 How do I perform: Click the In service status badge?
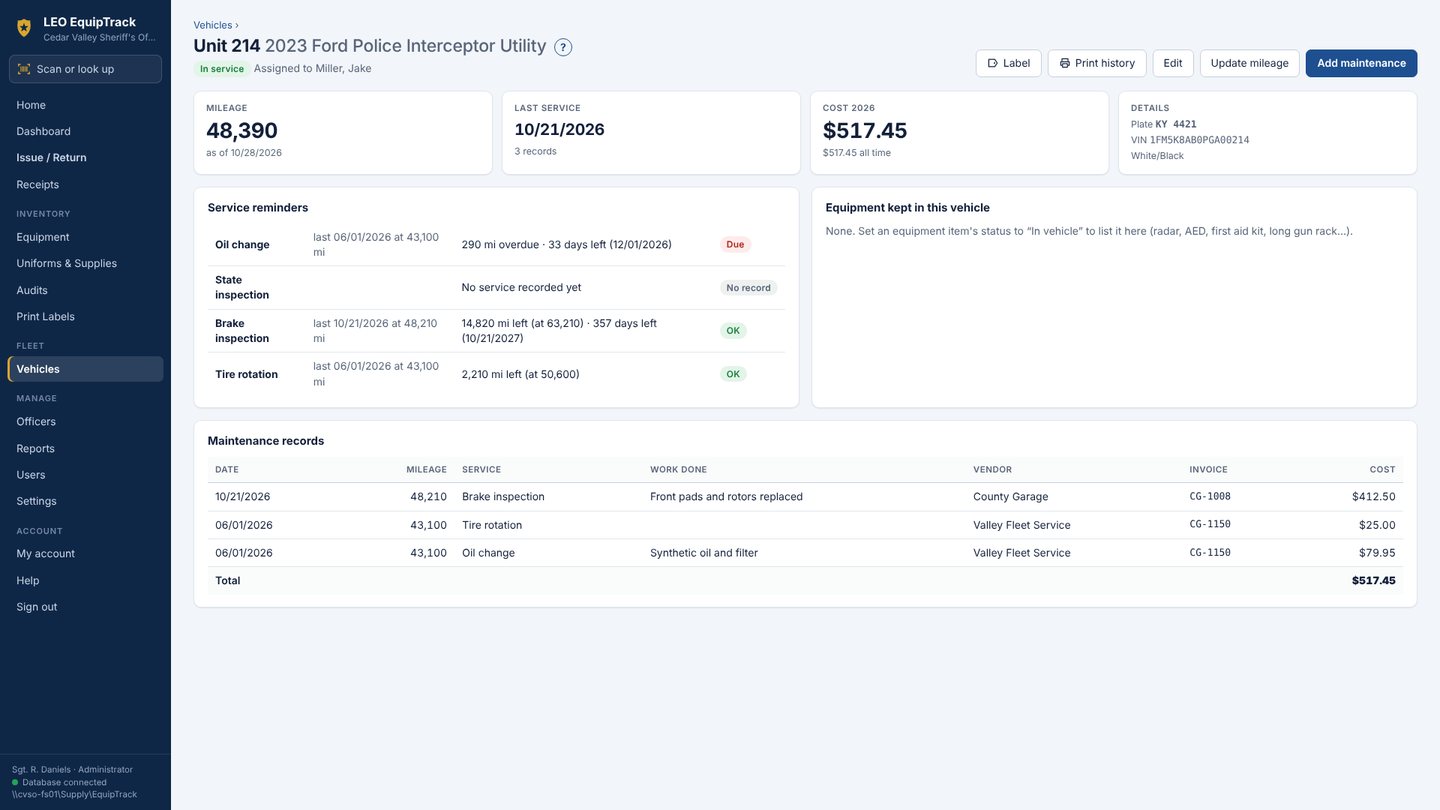coord(221,69)
